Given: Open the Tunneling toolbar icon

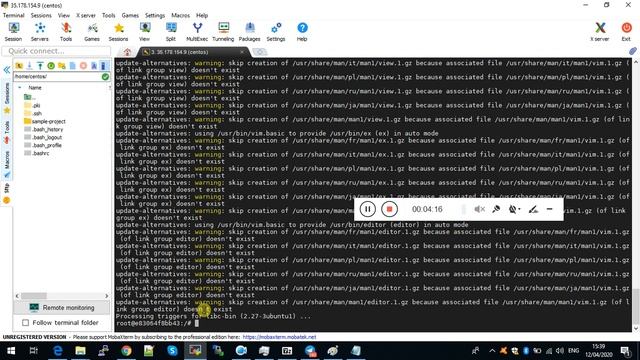Looking at the screenshot, I should pyautogui.click(x=223, y=32).
